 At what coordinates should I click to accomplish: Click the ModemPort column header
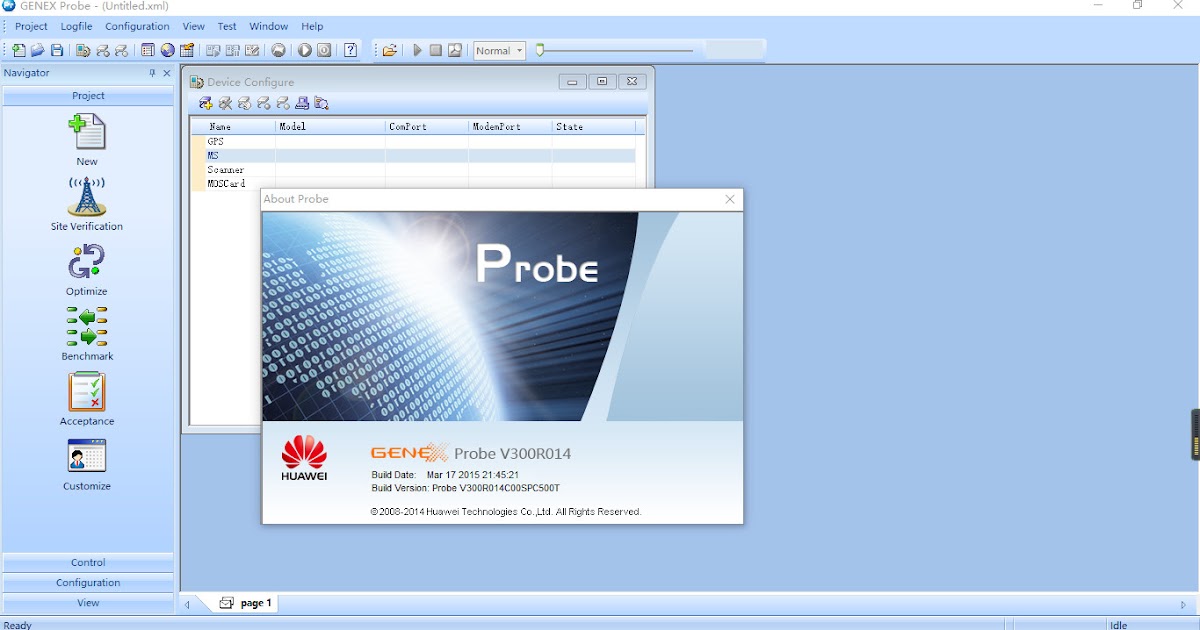(x=510, y=127)
